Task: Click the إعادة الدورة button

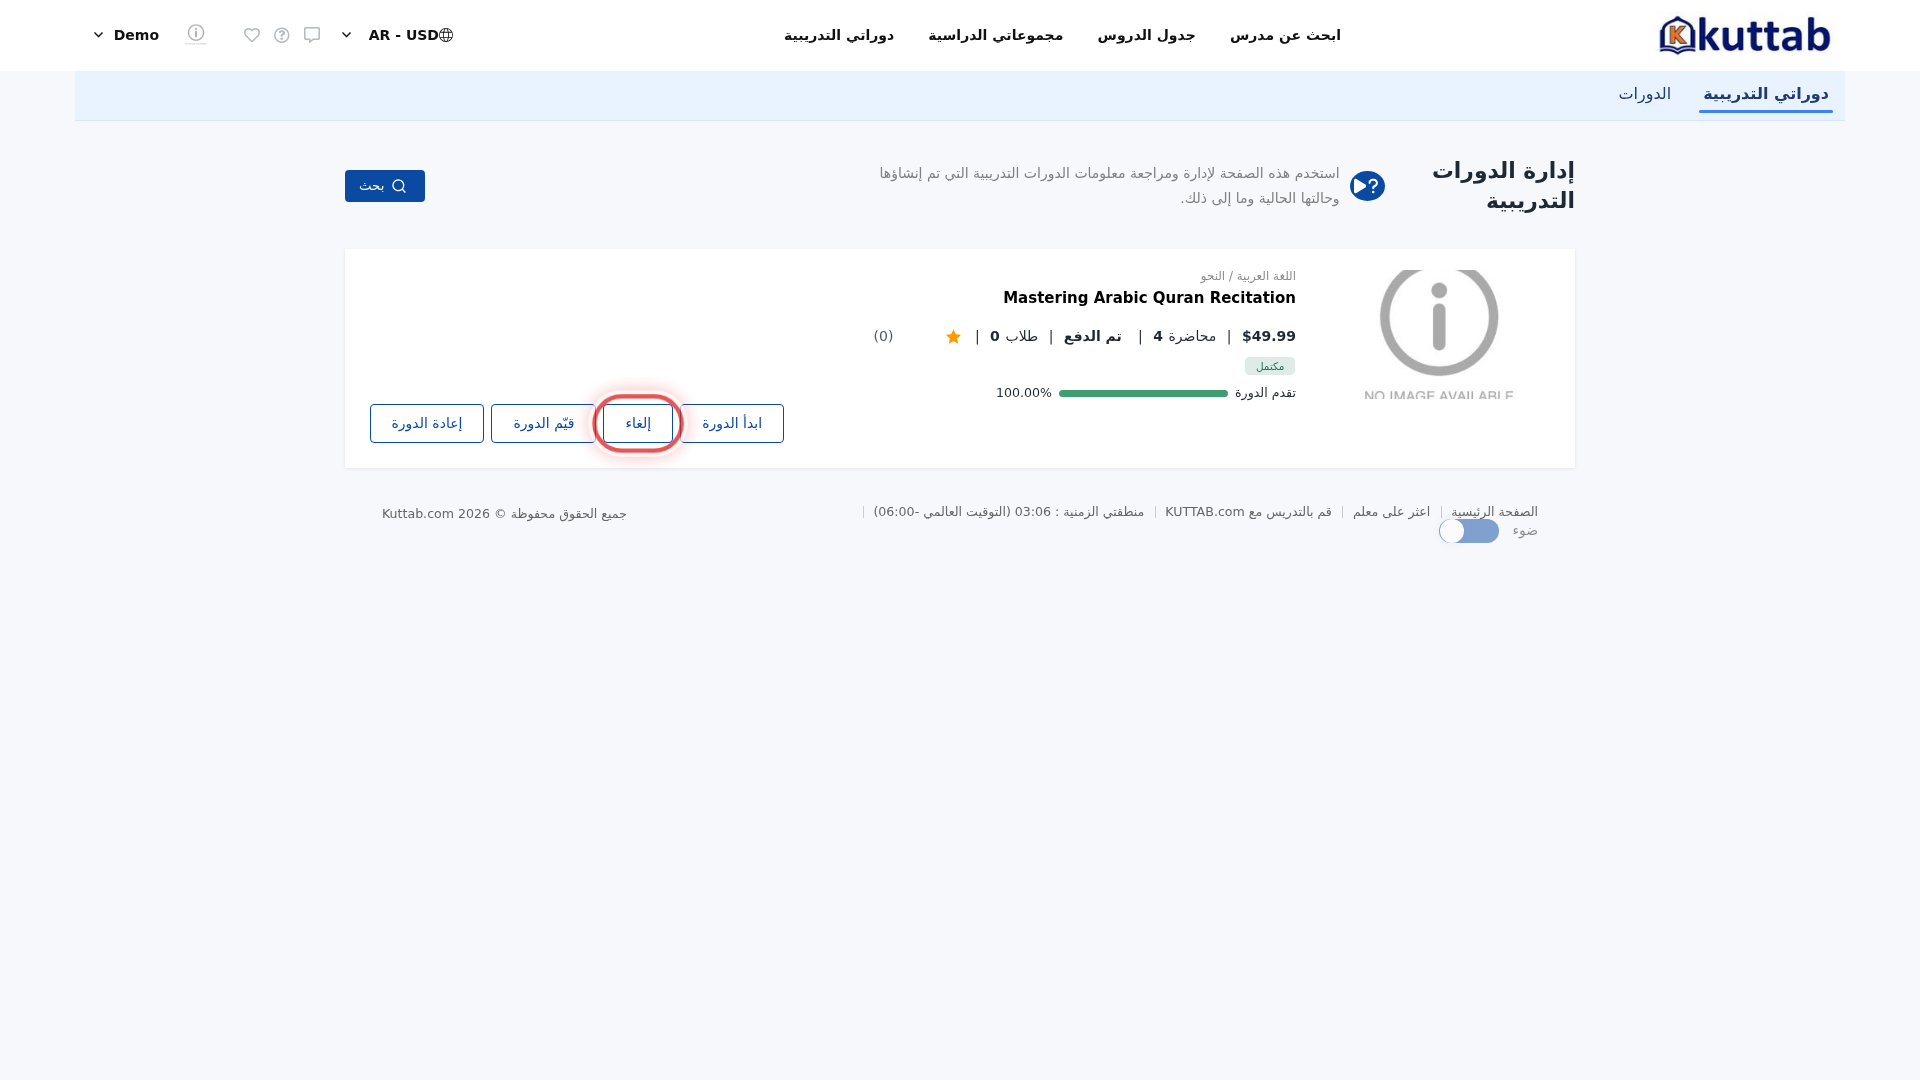Action: [427, 423]
